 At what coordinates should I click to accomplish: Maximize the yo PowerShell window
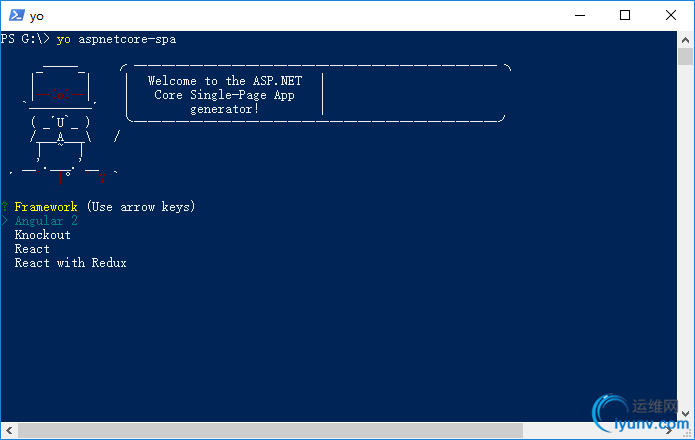click(x=625, y=16)
